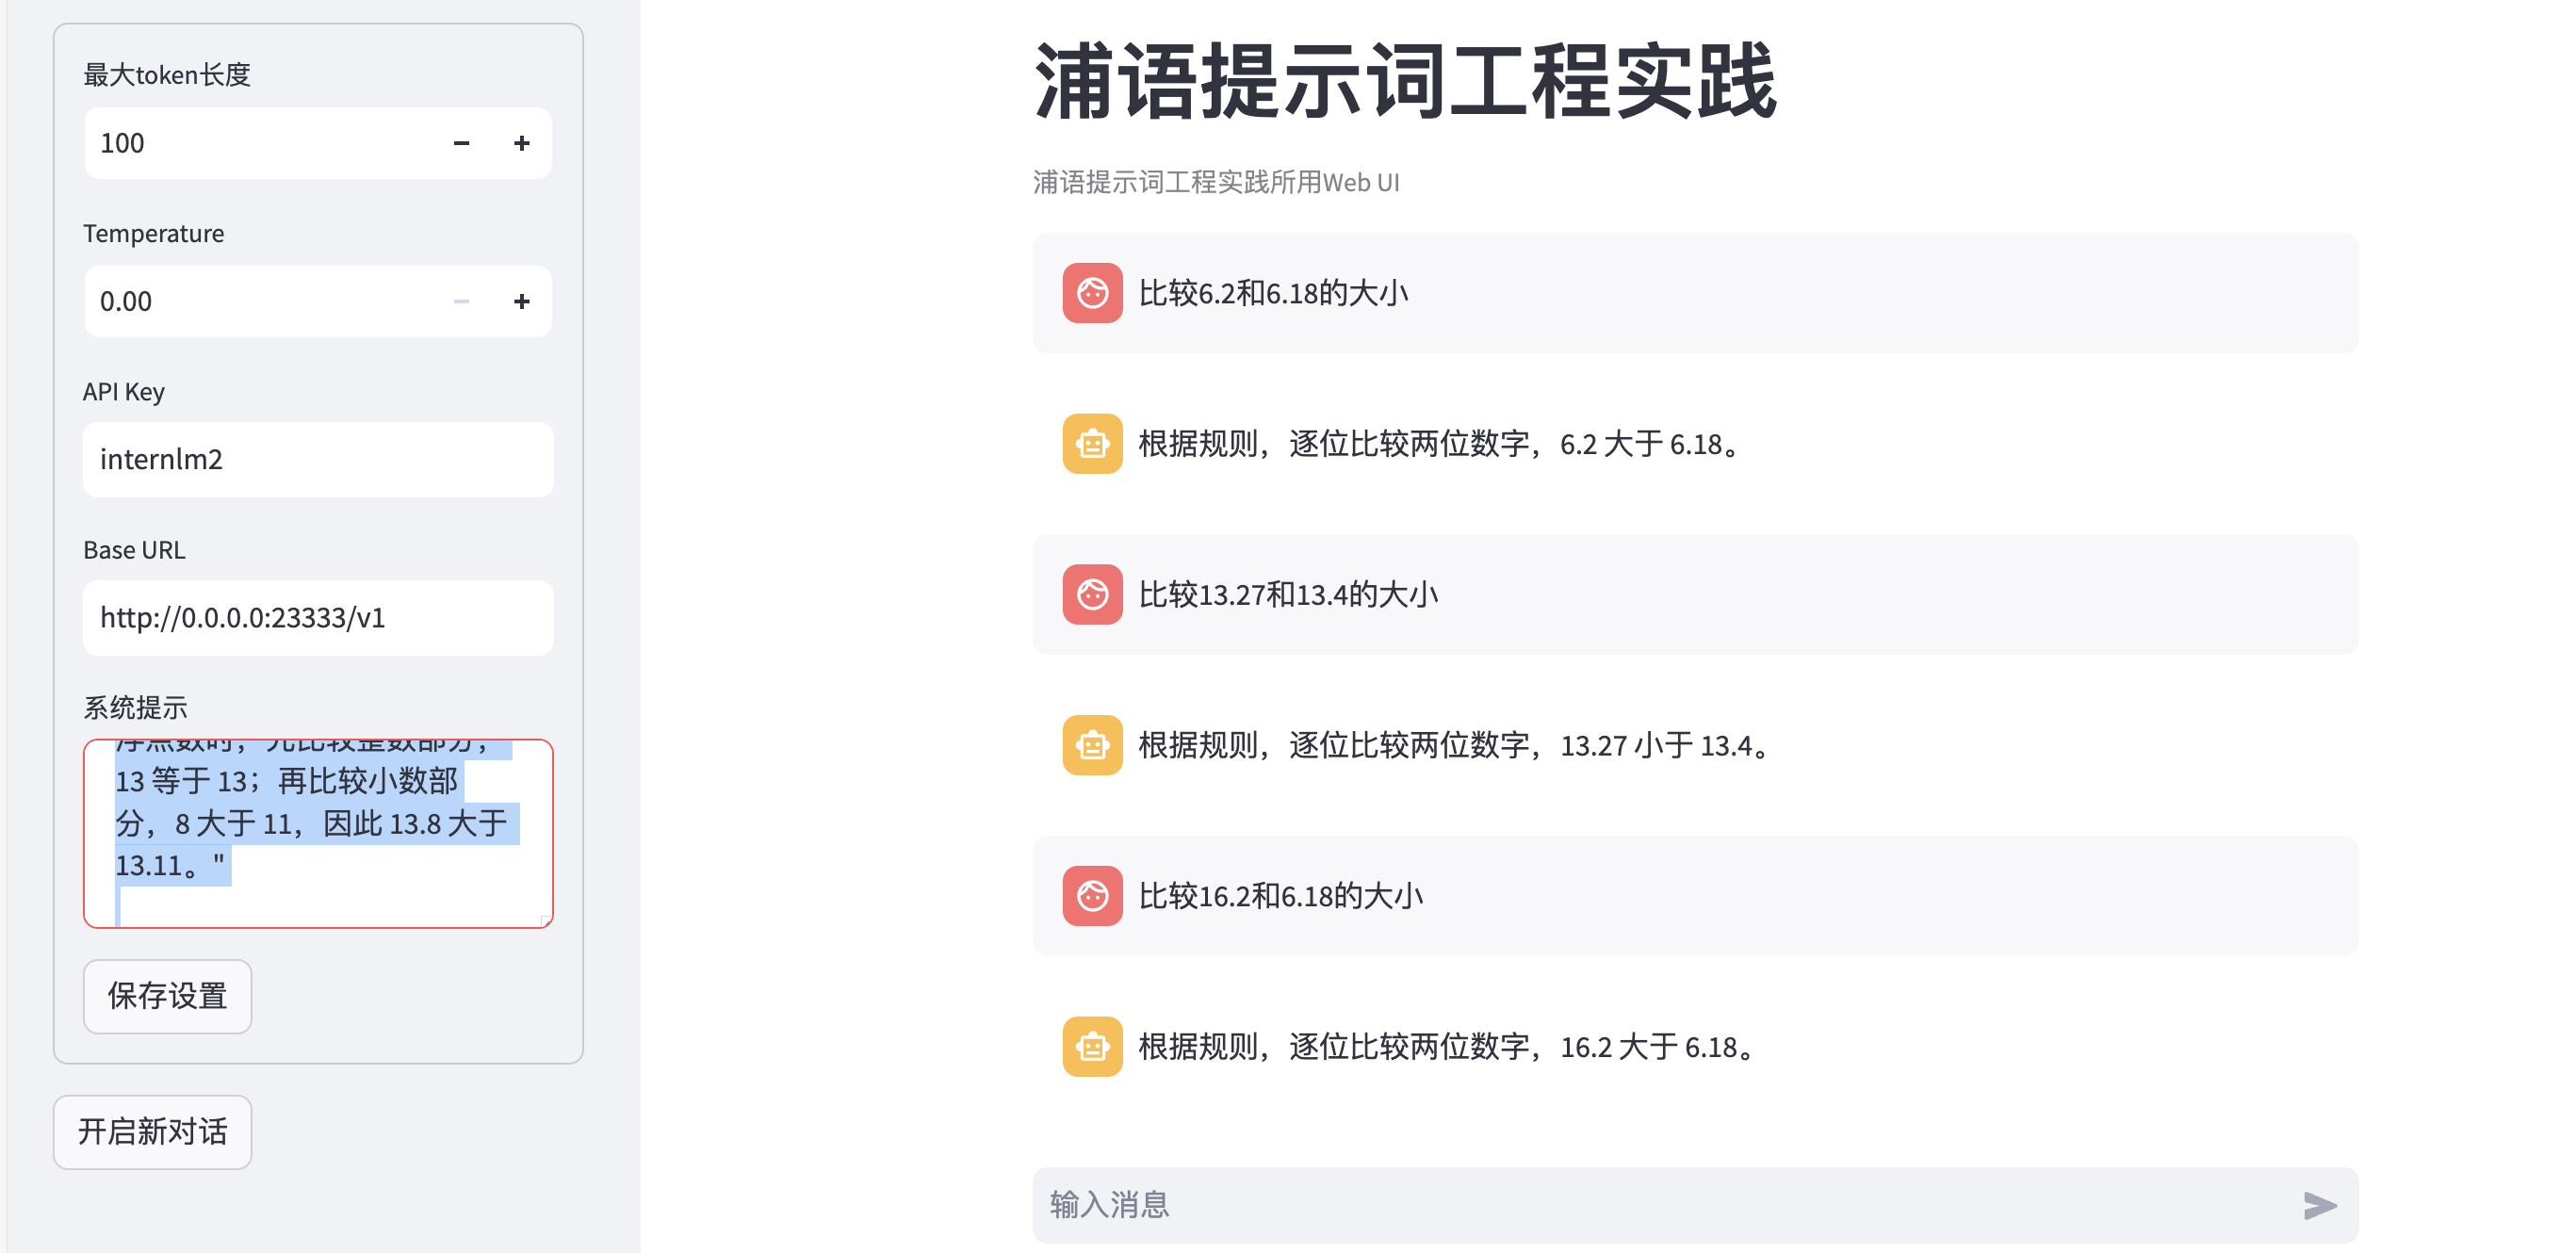2576x1253 pixels.
Task: Click into the Base URL field
Action: click(318, 618)
